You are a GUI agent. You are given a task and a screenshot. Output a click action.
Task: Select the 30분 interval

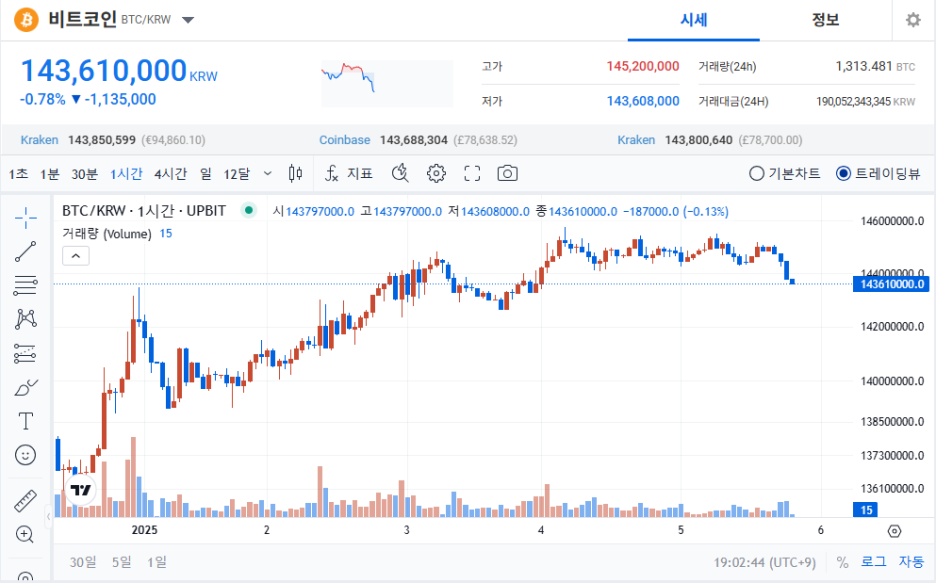pyautogui.click(x=84, y=174)
